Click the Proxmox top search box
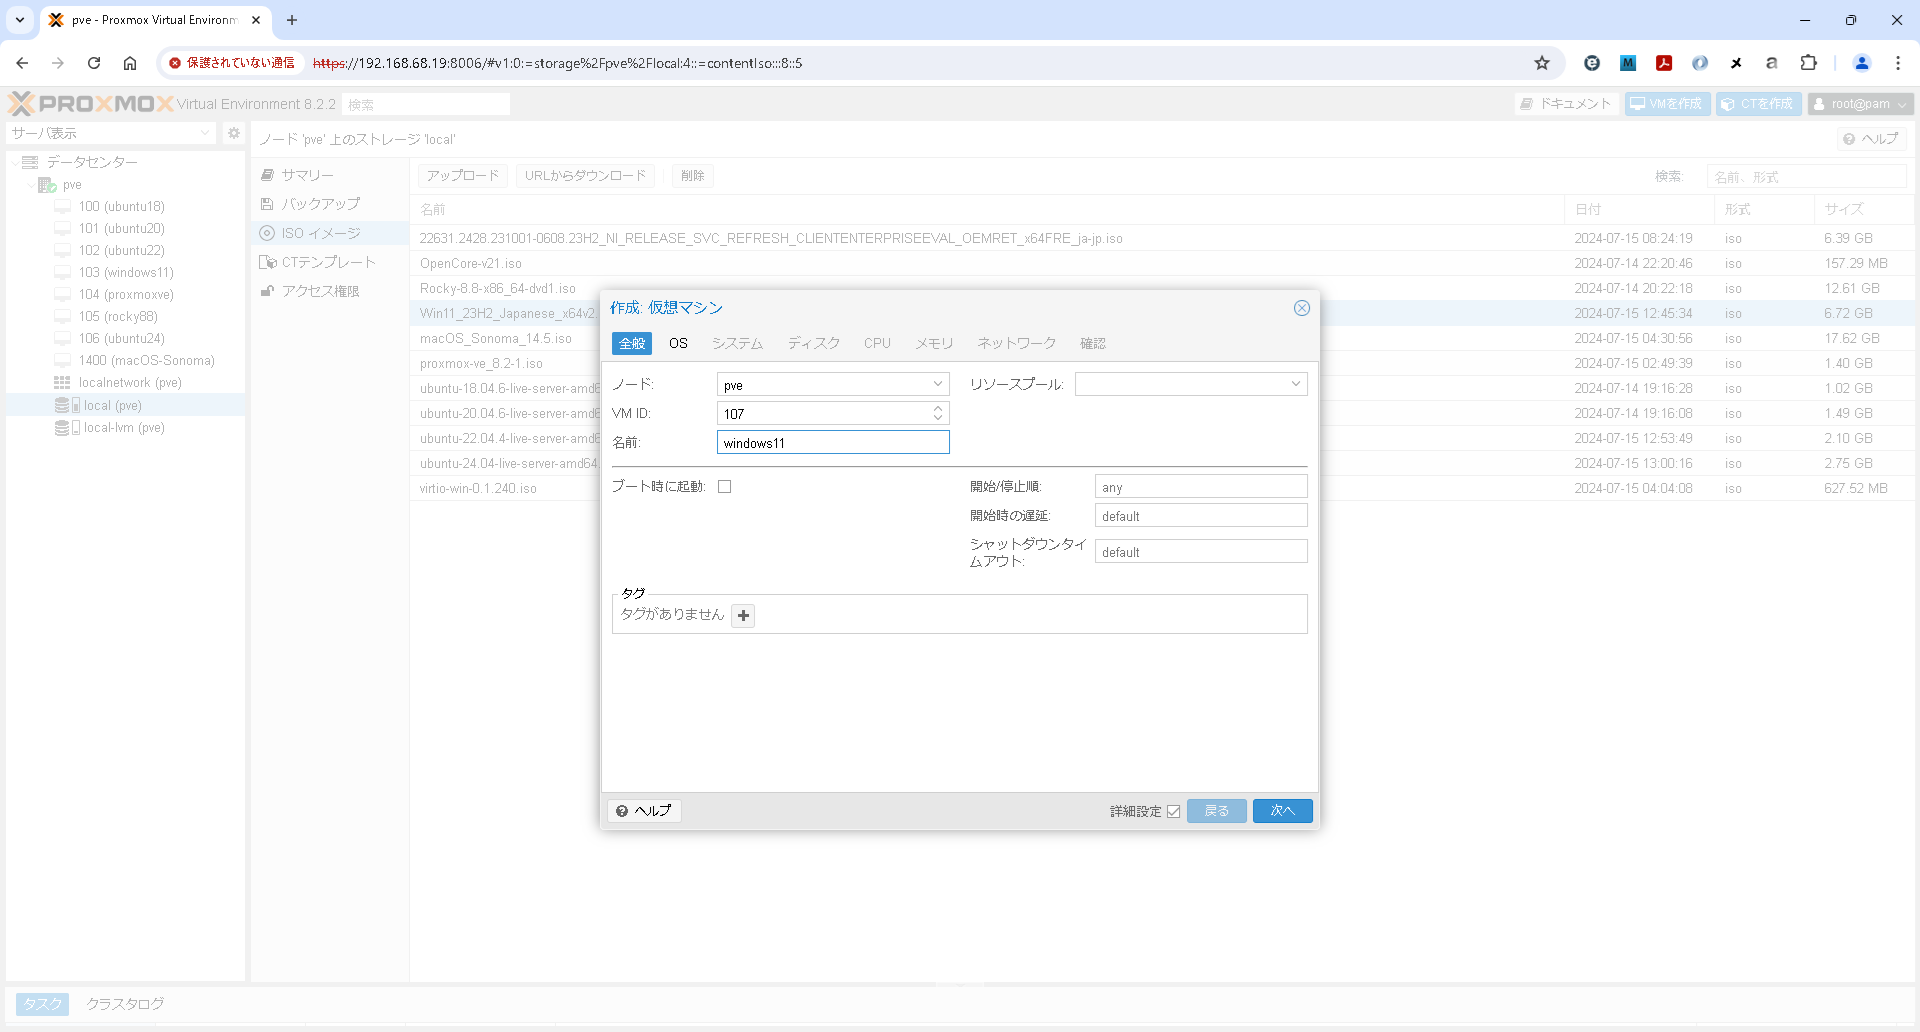 (x=426, y=104)
